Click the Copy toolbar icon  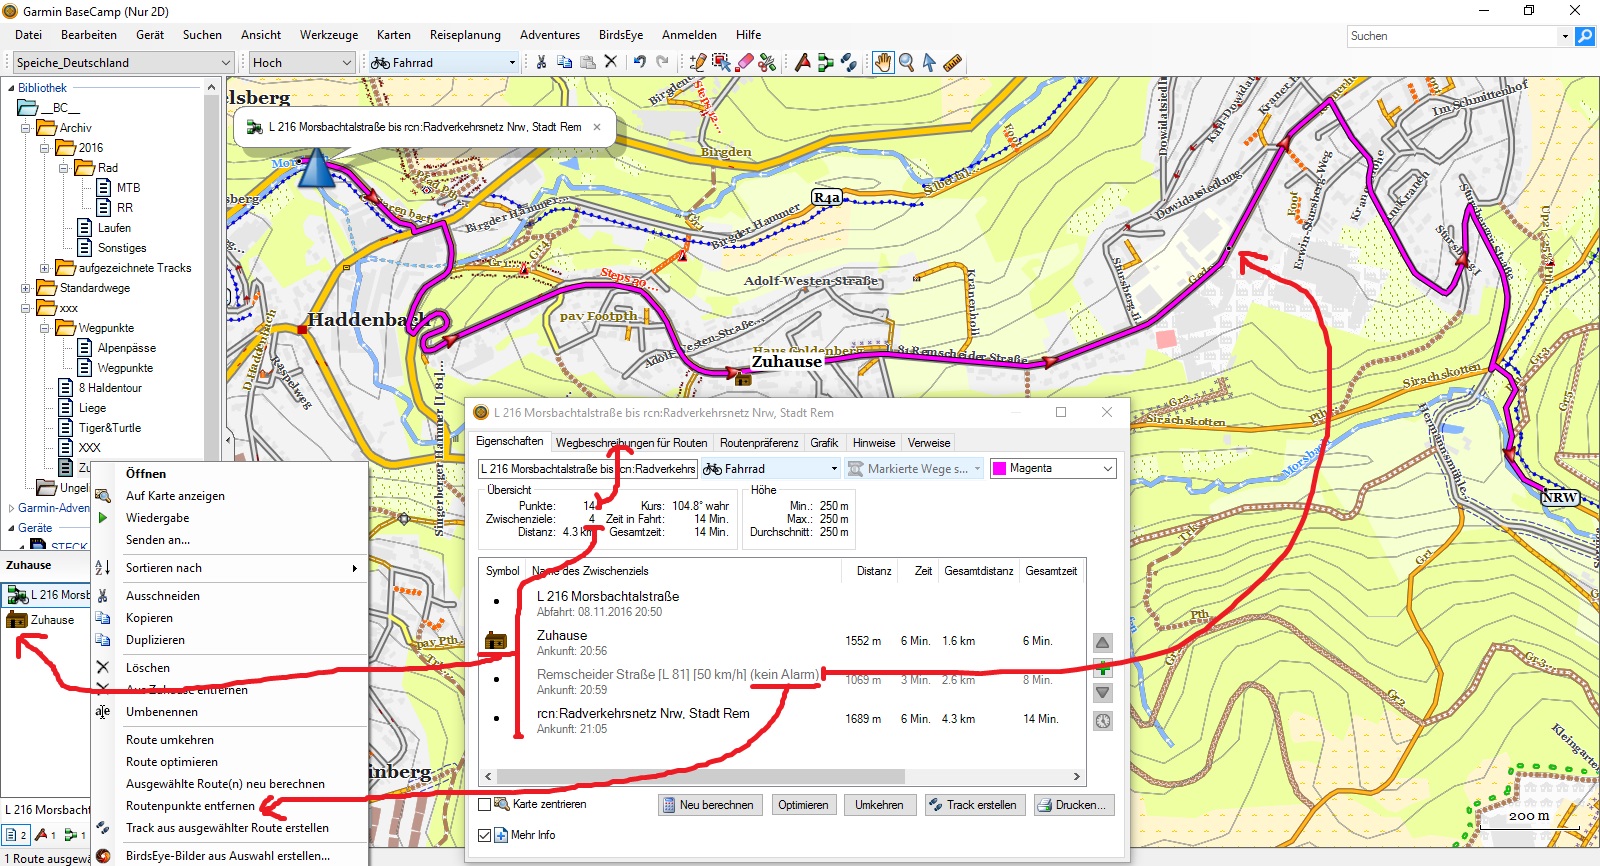(x=564, y=62)
